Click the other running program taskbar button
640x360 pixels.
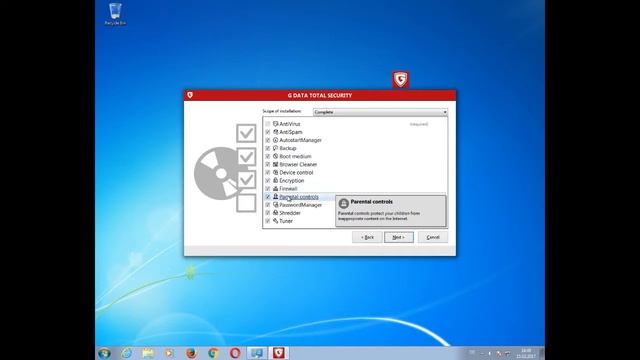[257, 353]
